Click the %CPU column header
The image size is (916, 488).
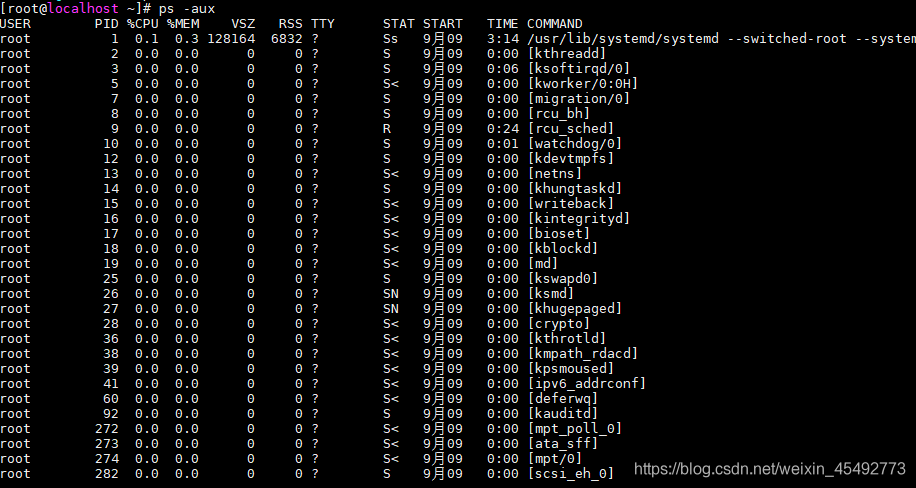pos(143,24)
